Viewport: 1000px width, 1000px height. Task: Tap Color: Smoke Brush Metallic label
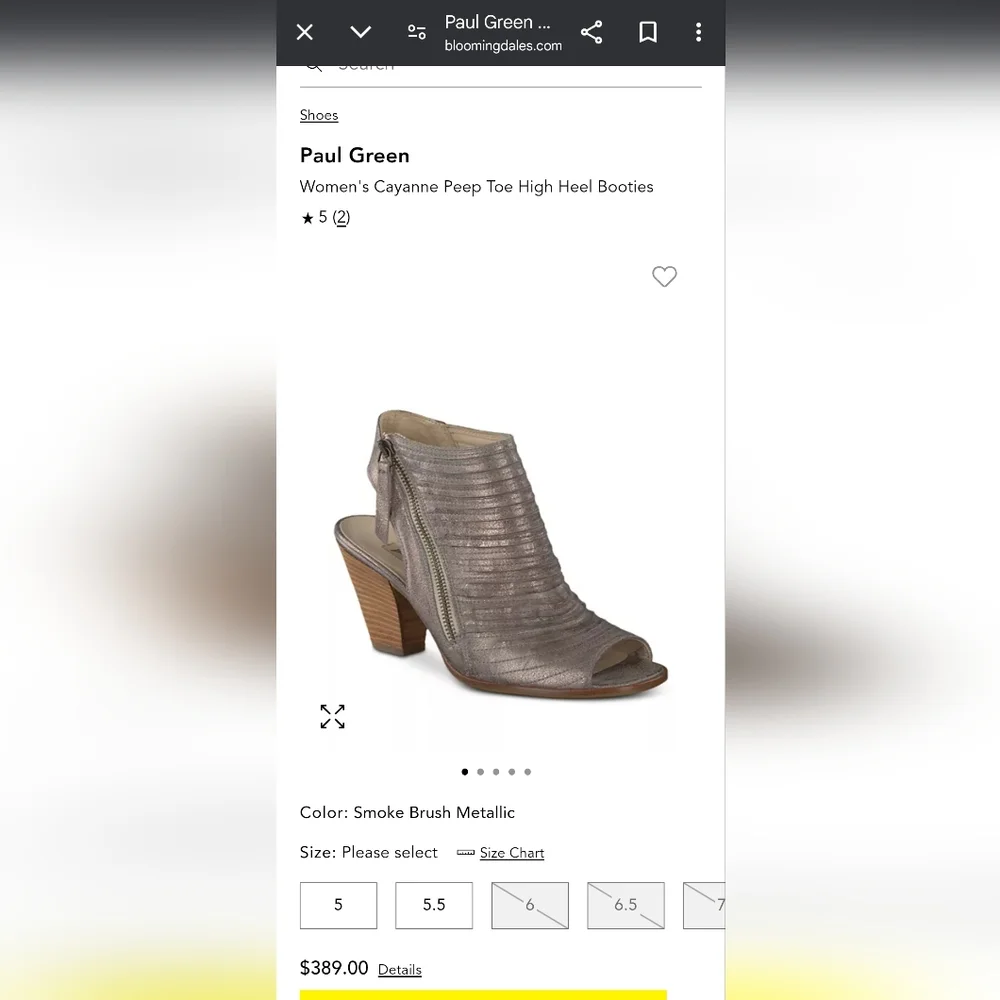408,812
